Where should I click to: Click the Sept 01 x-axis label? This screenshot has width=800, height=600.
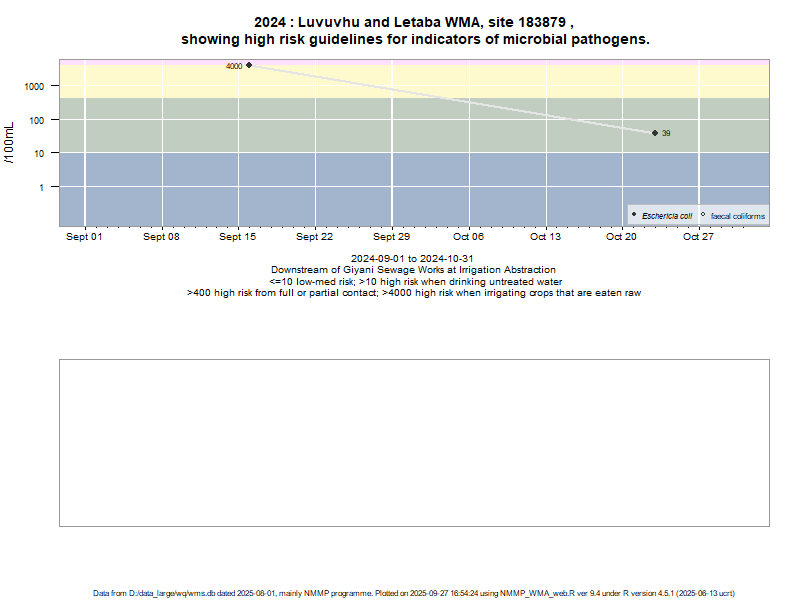(x=84, y=237)
